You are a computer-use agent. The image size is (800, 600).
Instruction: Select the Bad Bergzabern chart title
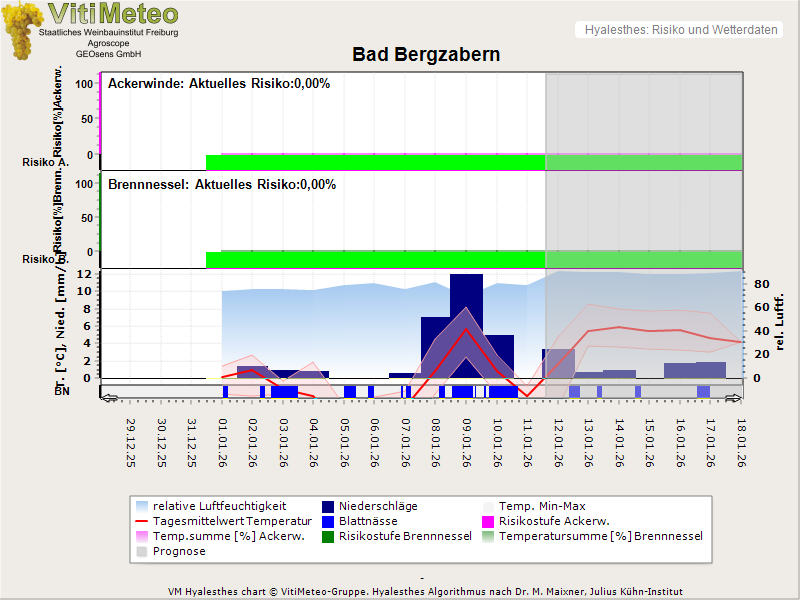pyautogui.click(x=426, y=54)
